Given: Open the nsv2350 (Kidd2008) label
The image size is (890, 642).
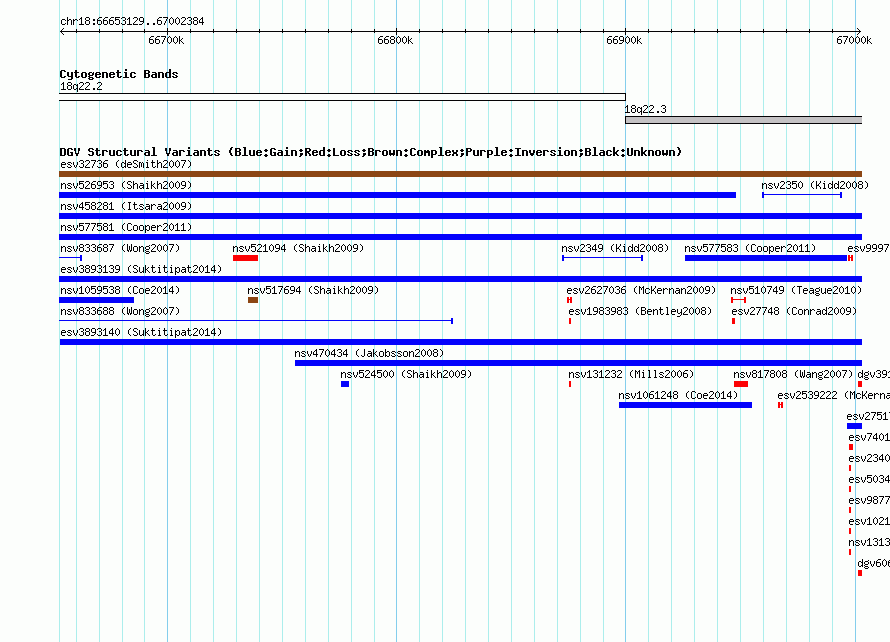Looking at the screenshot, I should tap(815, 185).
